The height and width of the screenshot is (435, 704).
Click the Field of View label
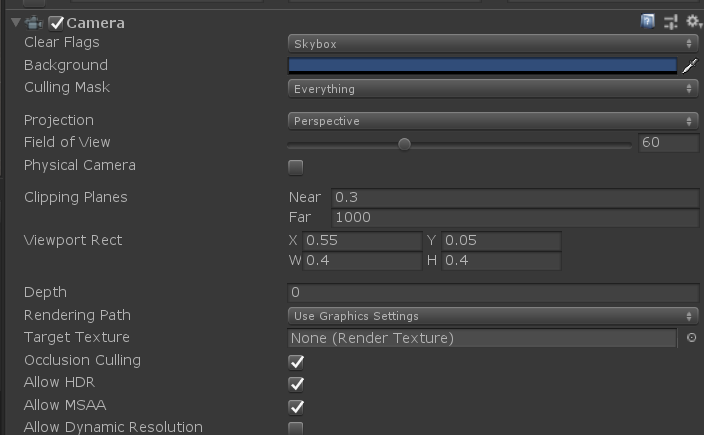[67, 142]
